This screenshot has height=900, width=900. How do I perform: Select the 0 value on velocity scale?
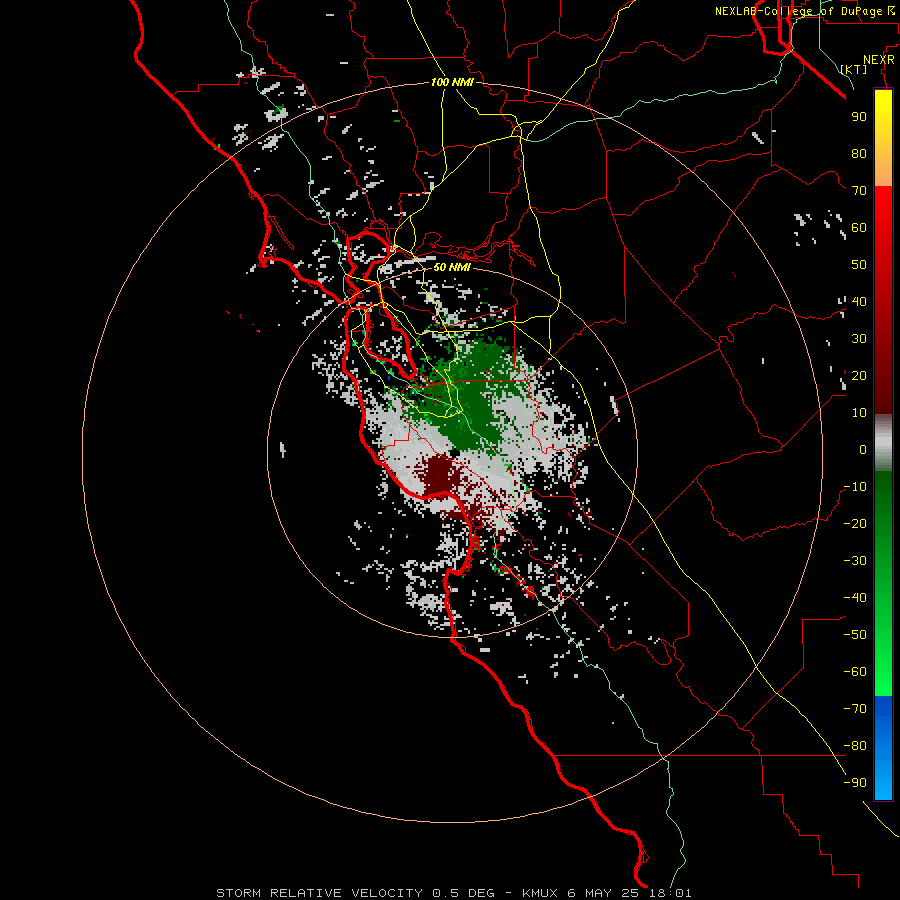pos(863,449)
